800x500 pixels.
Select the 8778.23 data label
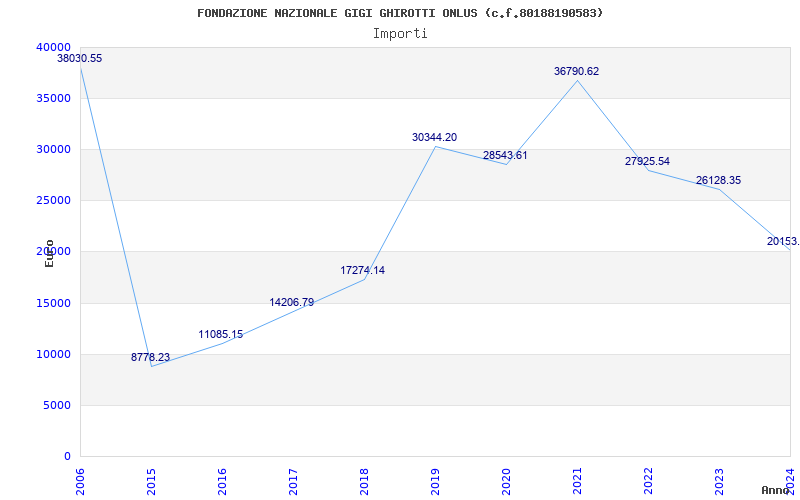(150, 357)
